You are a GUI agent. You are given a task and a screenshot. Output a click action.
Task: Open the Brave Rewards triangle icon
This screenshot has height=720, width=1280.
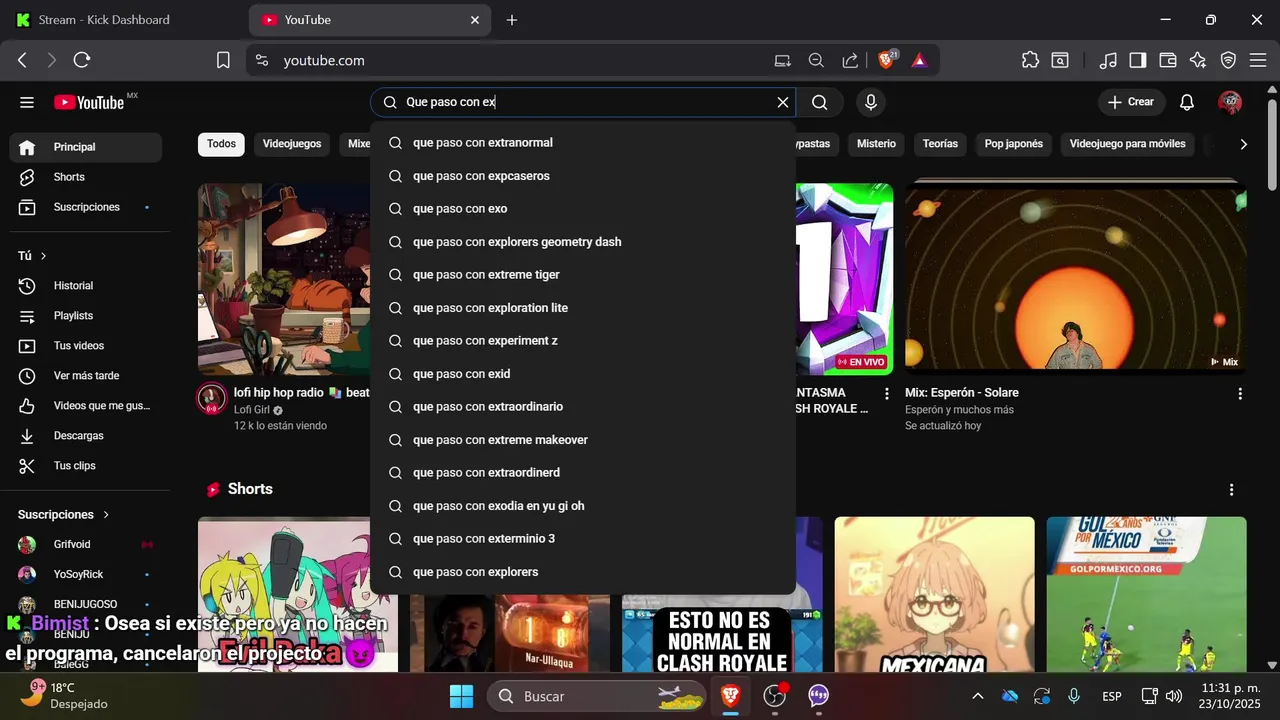(920, 60)
